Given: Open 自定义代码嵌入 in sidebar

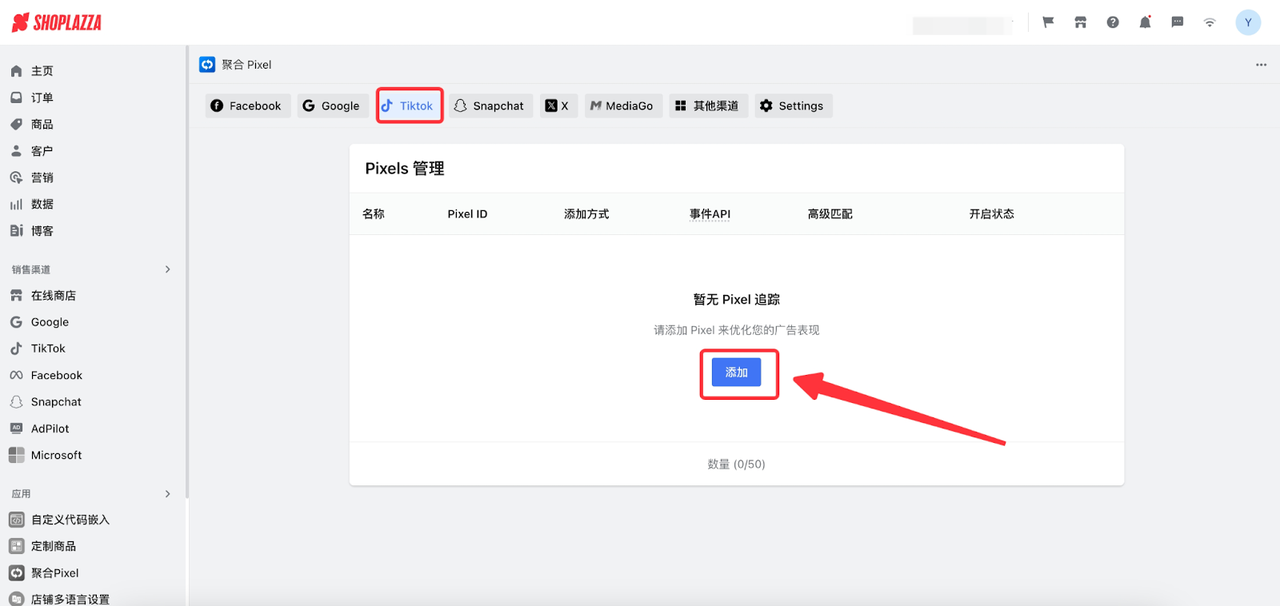Looking at the screenshot, I should [x=69, y=519].
